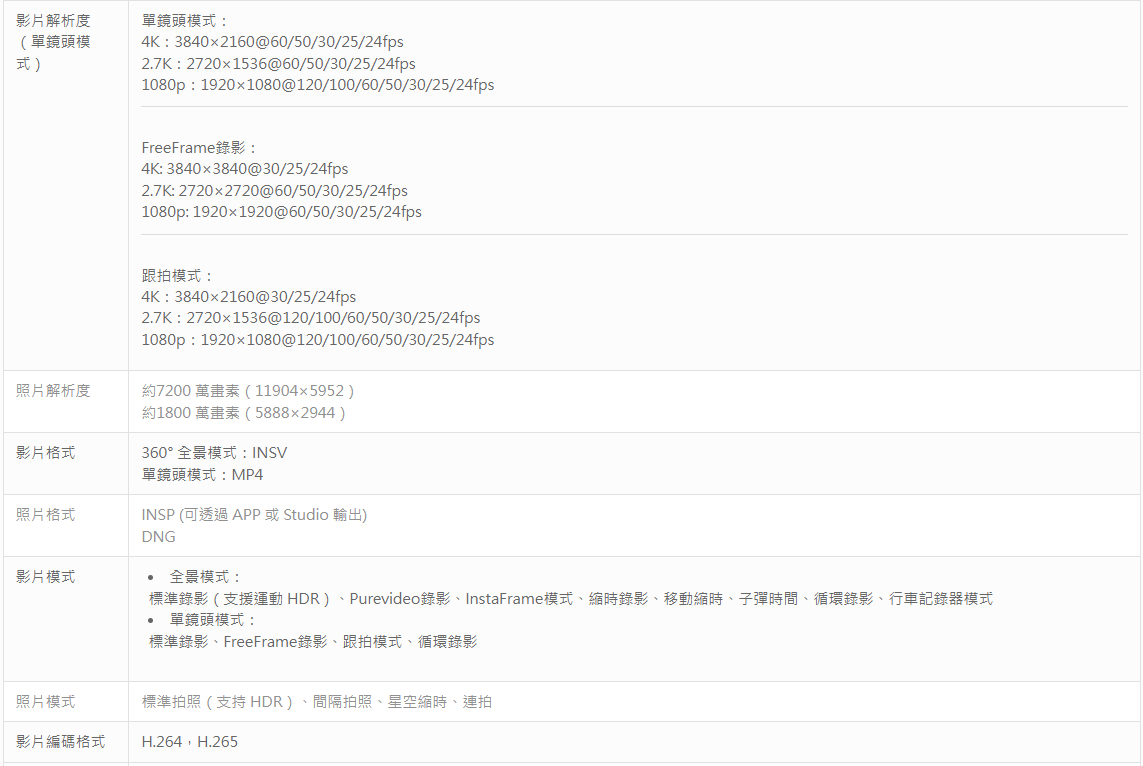The image size is (1143, 766).
Task: Click the 全景模式 bullet item
Action: point(206,577)
